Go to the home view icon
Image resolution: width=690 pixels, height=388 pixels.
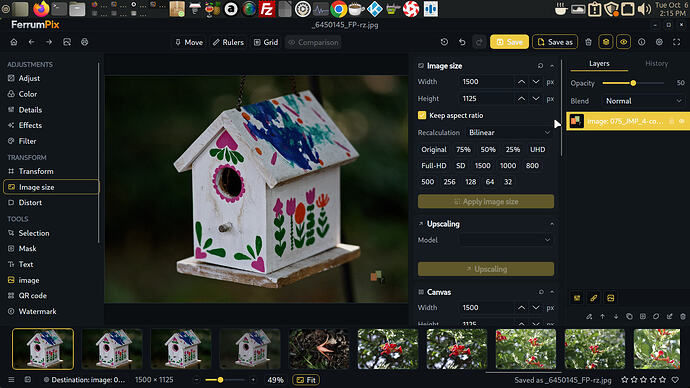14,42
